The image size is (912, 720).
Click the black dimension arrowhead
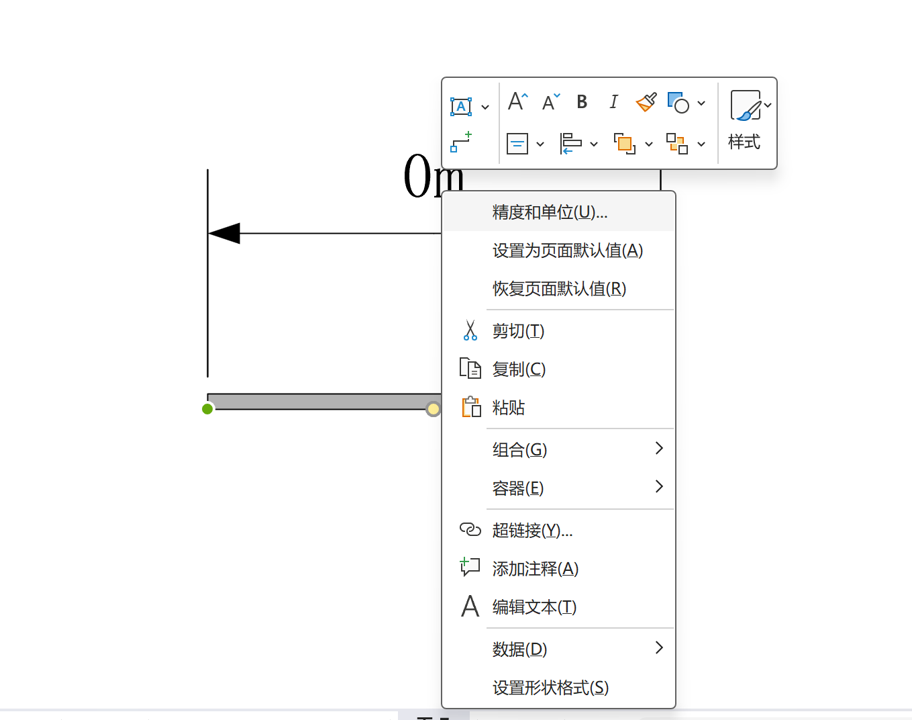pos(224,233)
